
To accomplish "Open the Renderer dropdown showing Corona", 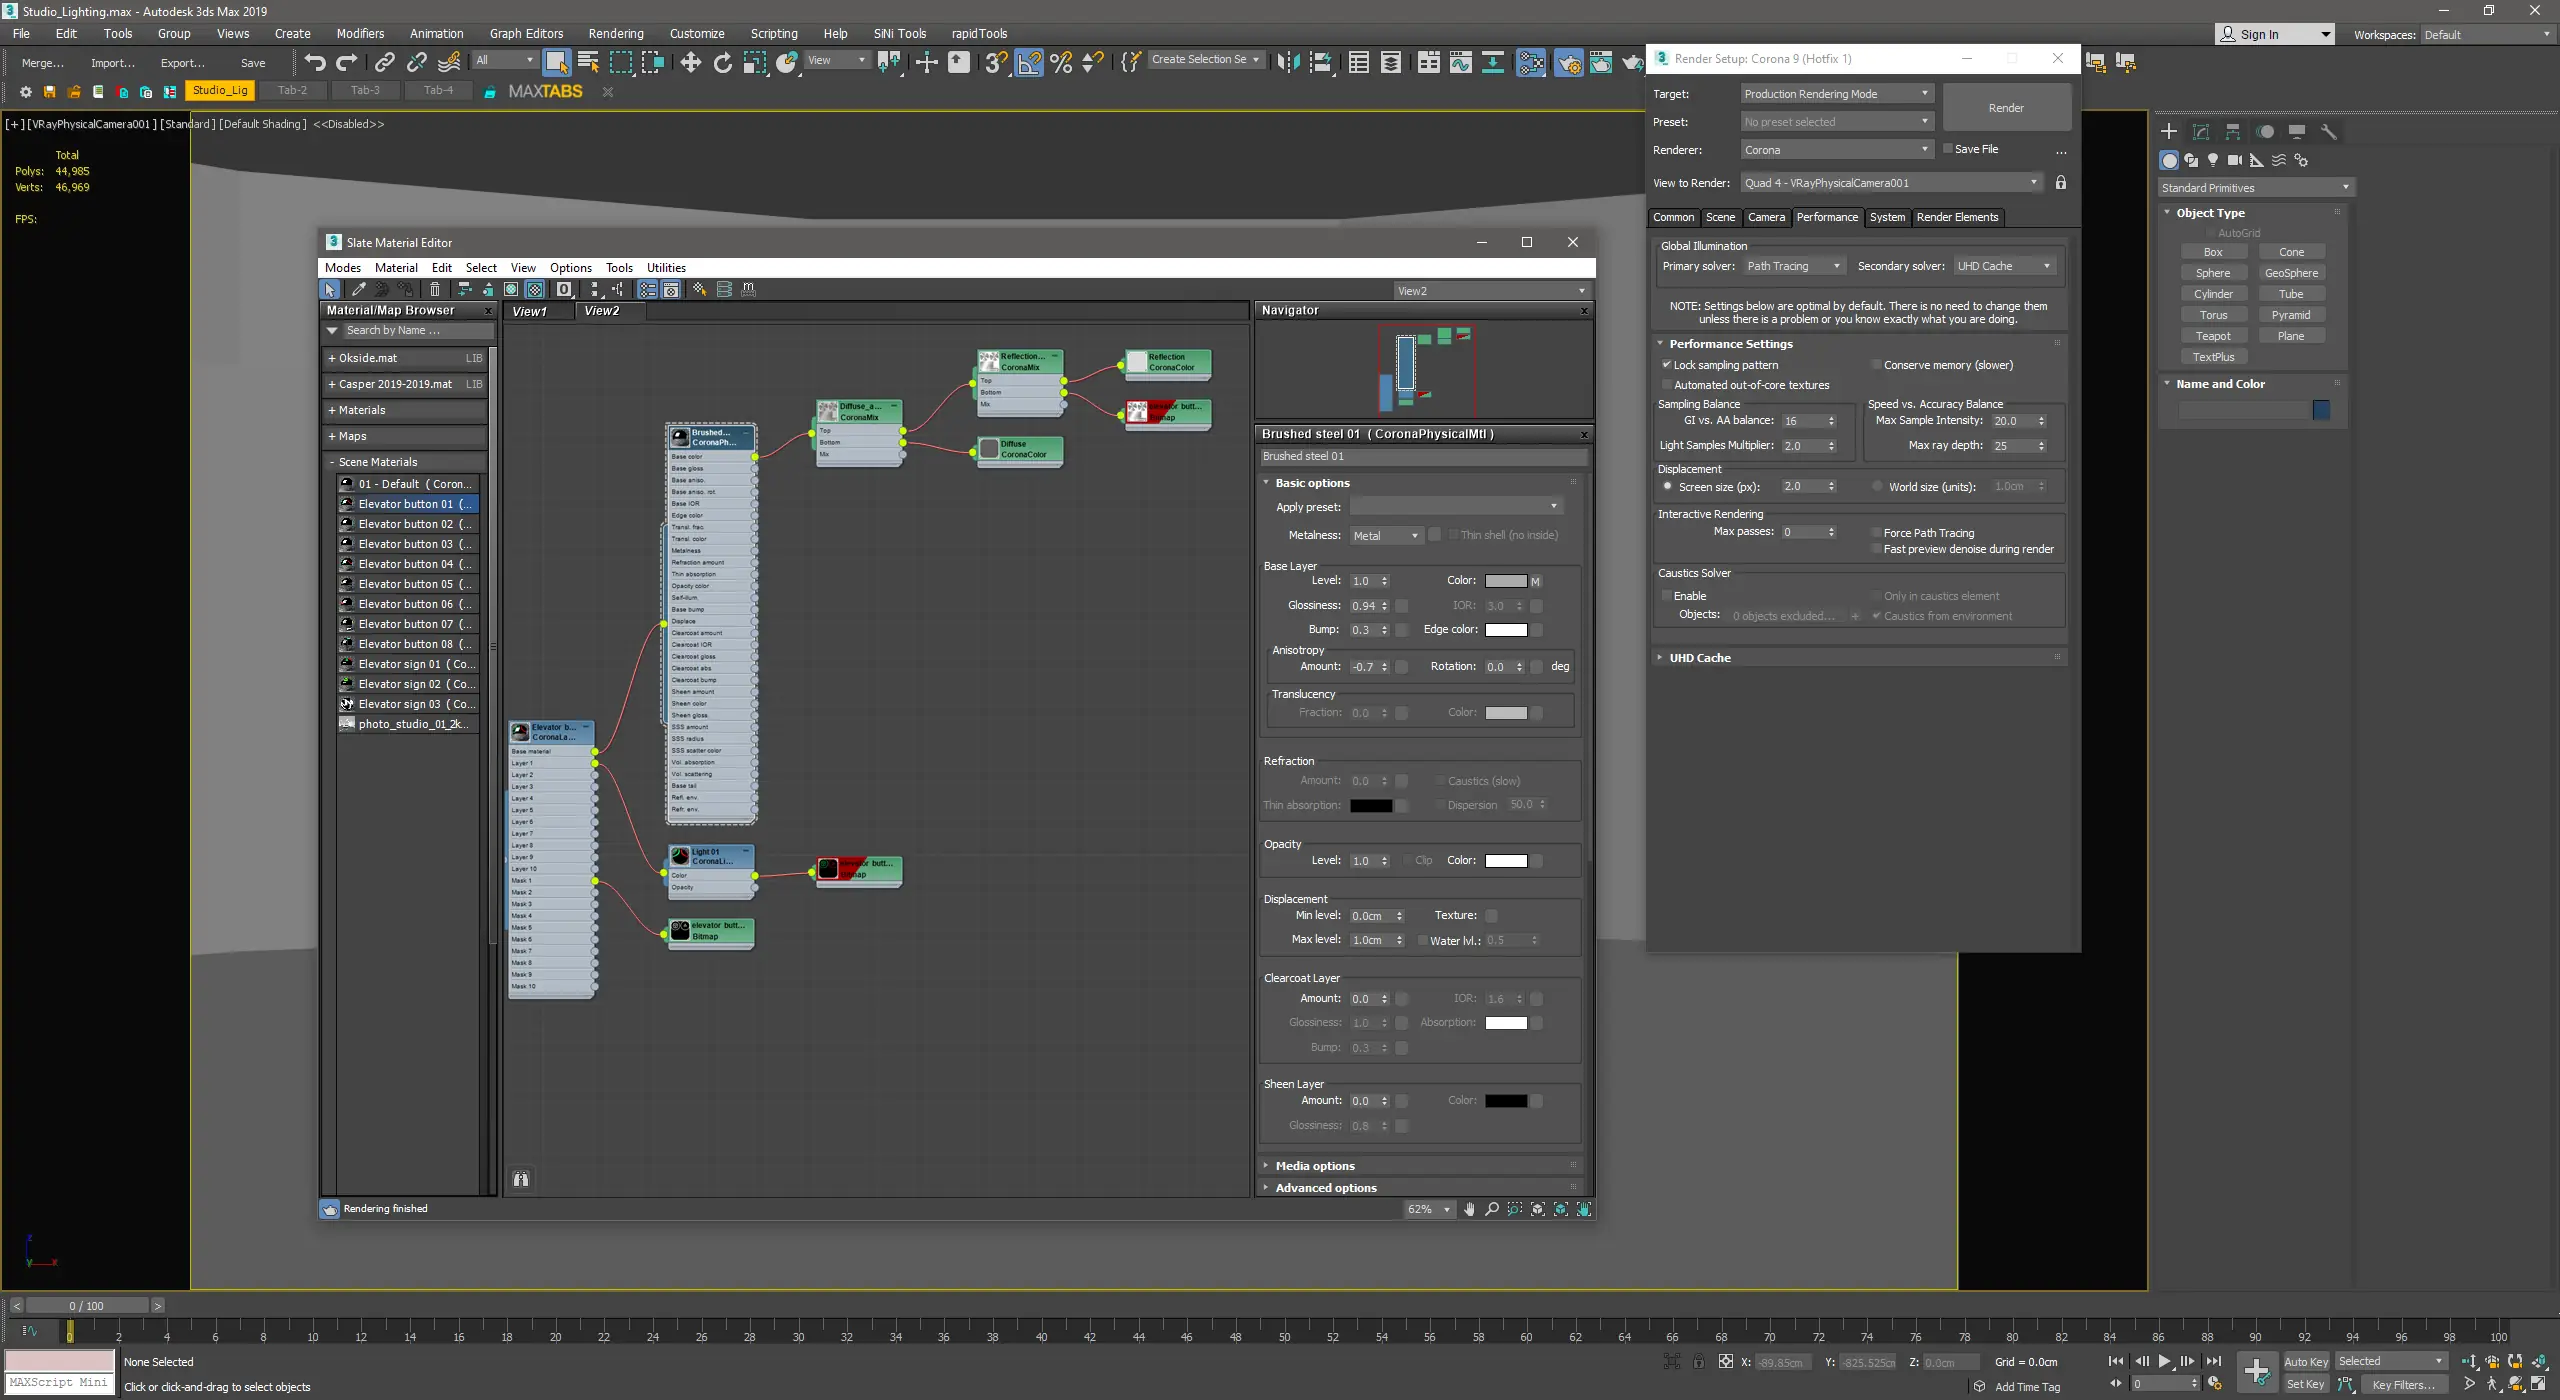I will pyautogui.click(x=1835, y=150).
